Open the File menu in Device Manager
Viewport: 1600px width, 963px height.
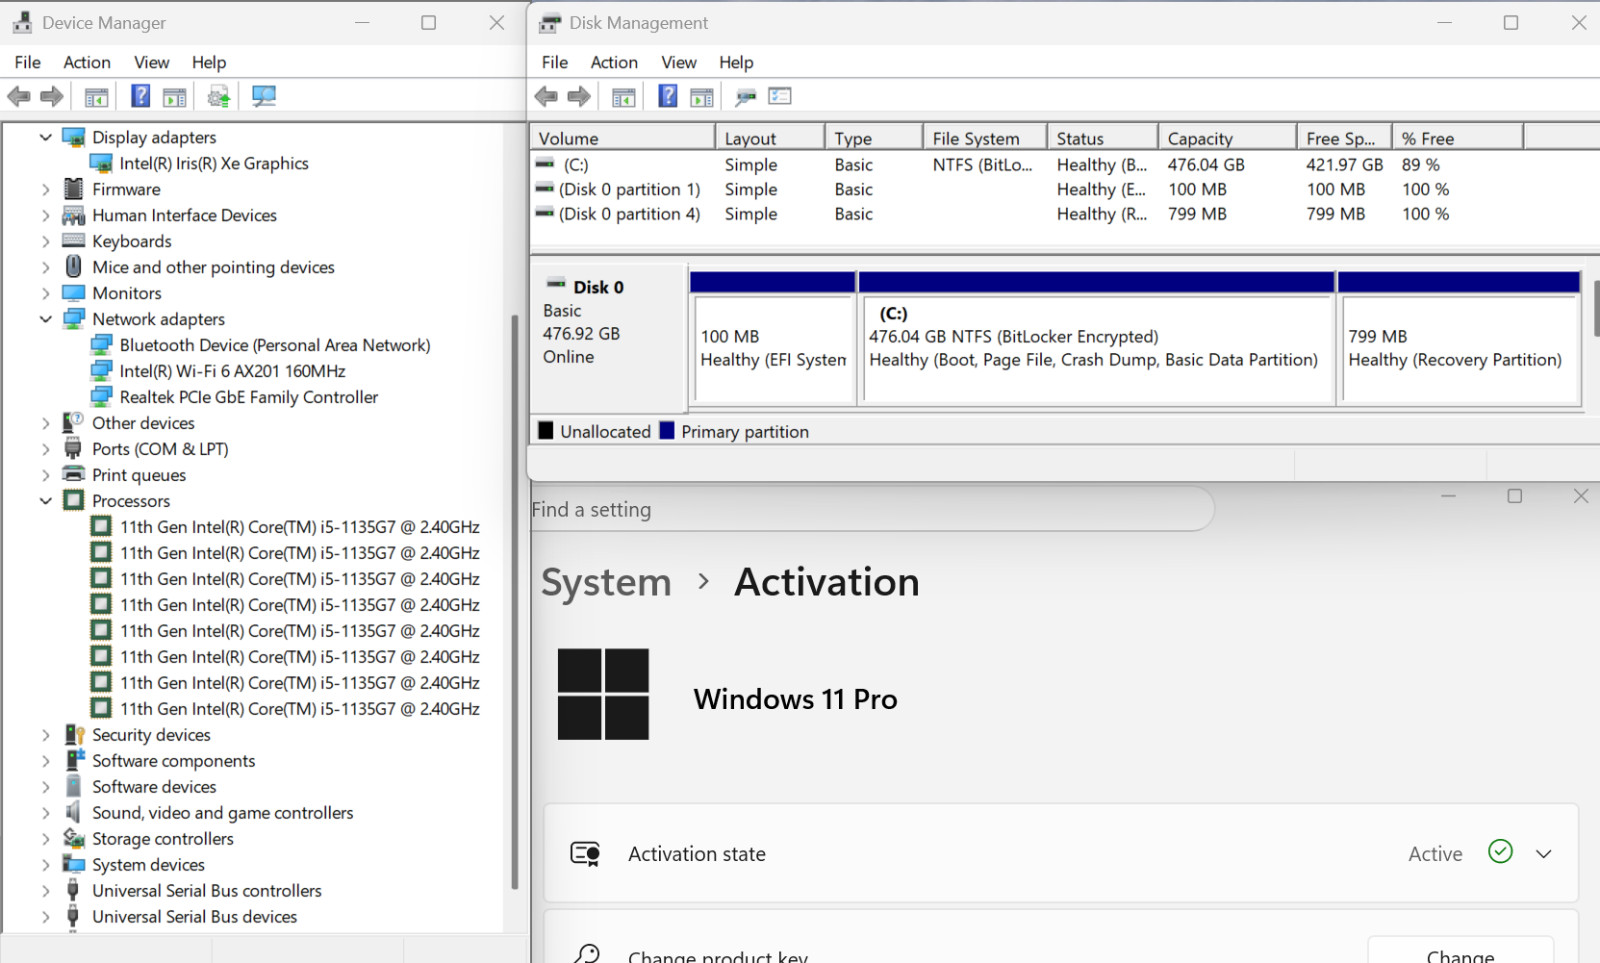28,62
